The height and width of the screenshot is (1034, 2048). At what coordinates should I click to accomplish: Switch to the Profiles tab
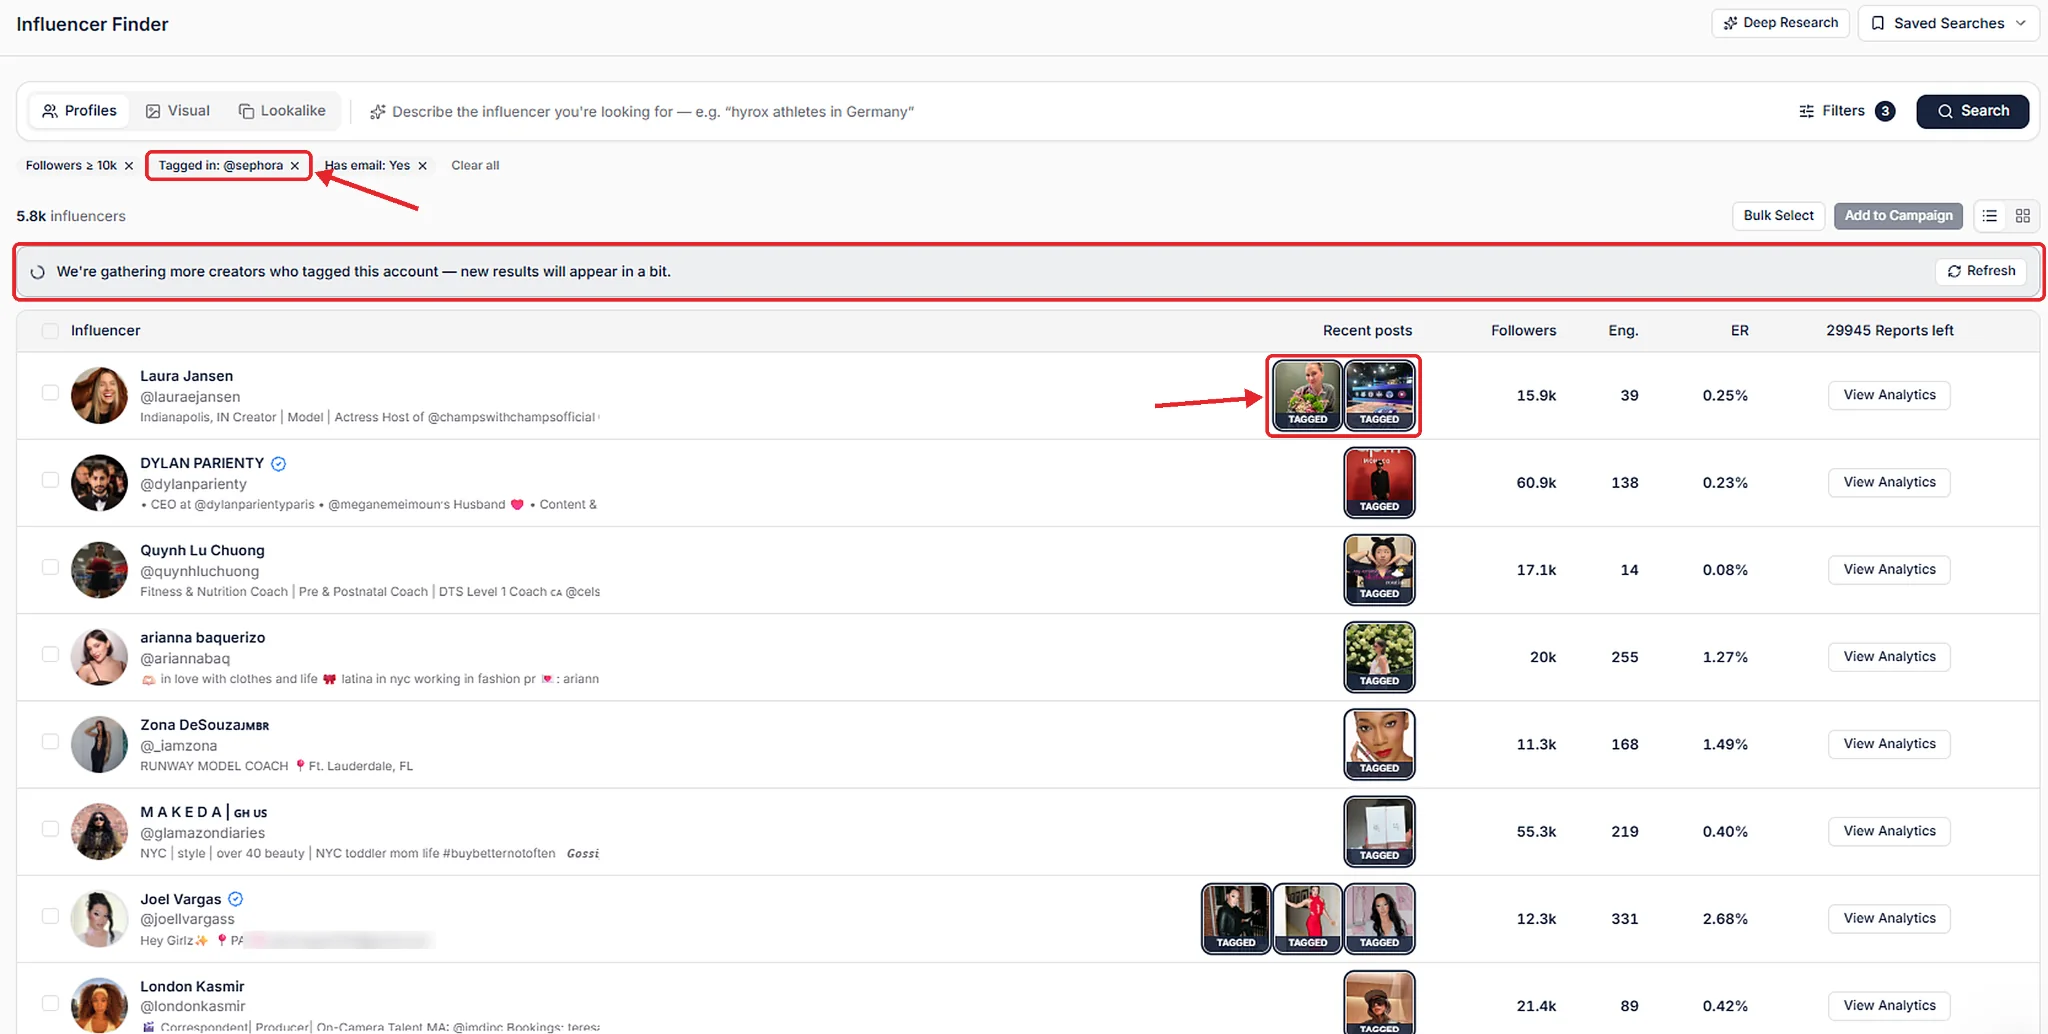click(x=79, y=111)
